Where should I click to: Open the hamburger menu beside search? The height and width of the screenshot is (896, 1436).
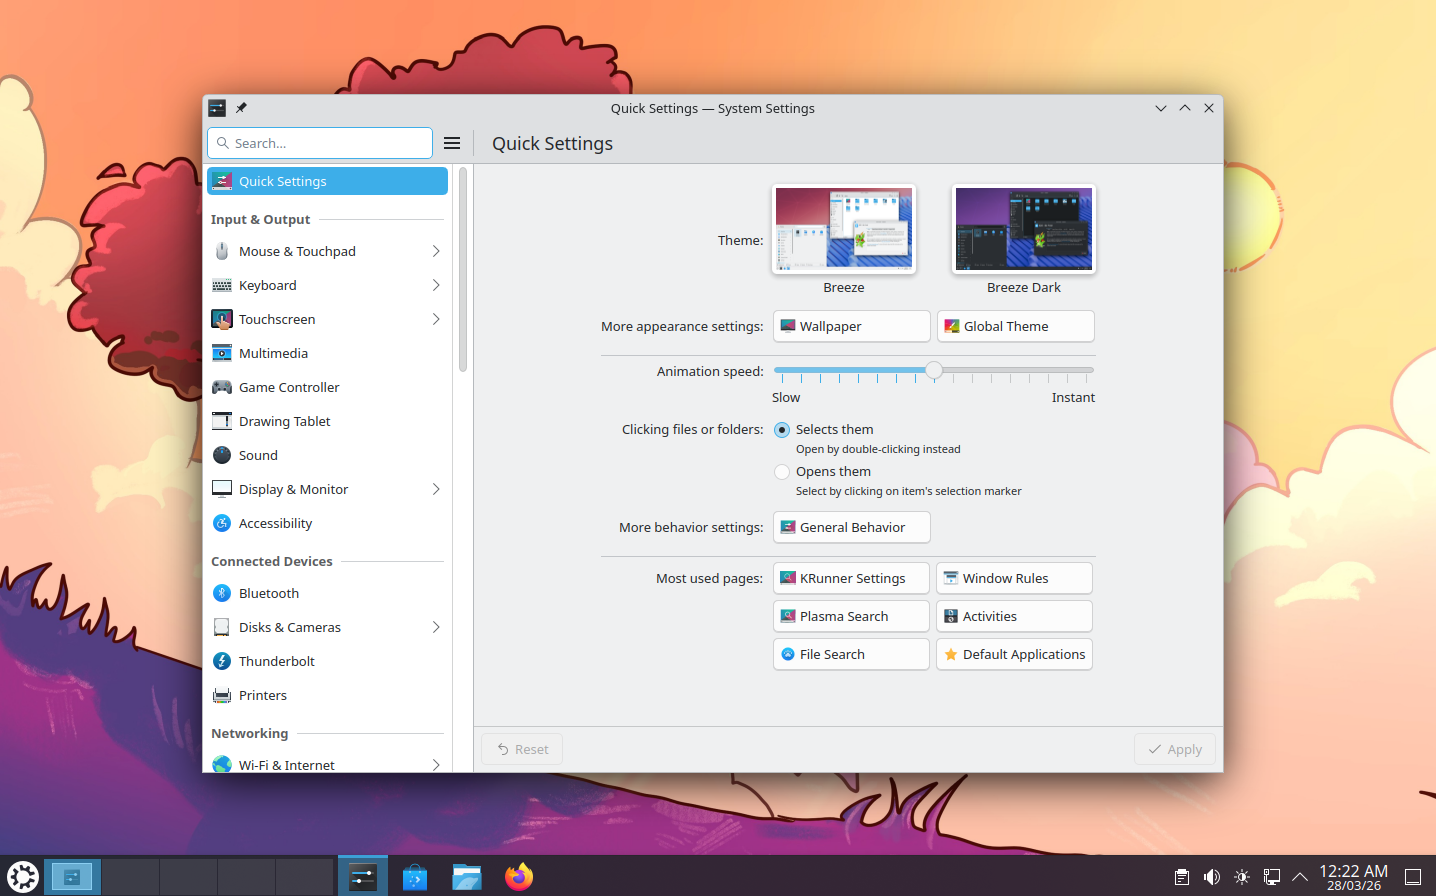[452, 143]
